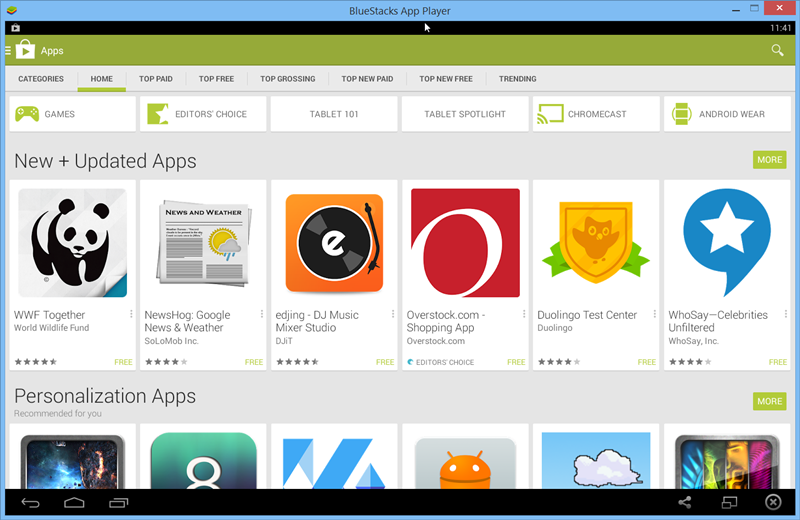Image resolution: width=800 pixels, height=520 pixels.
Task: Click Editors' Choice badge on Overstock card
Action: coord(441,362)
